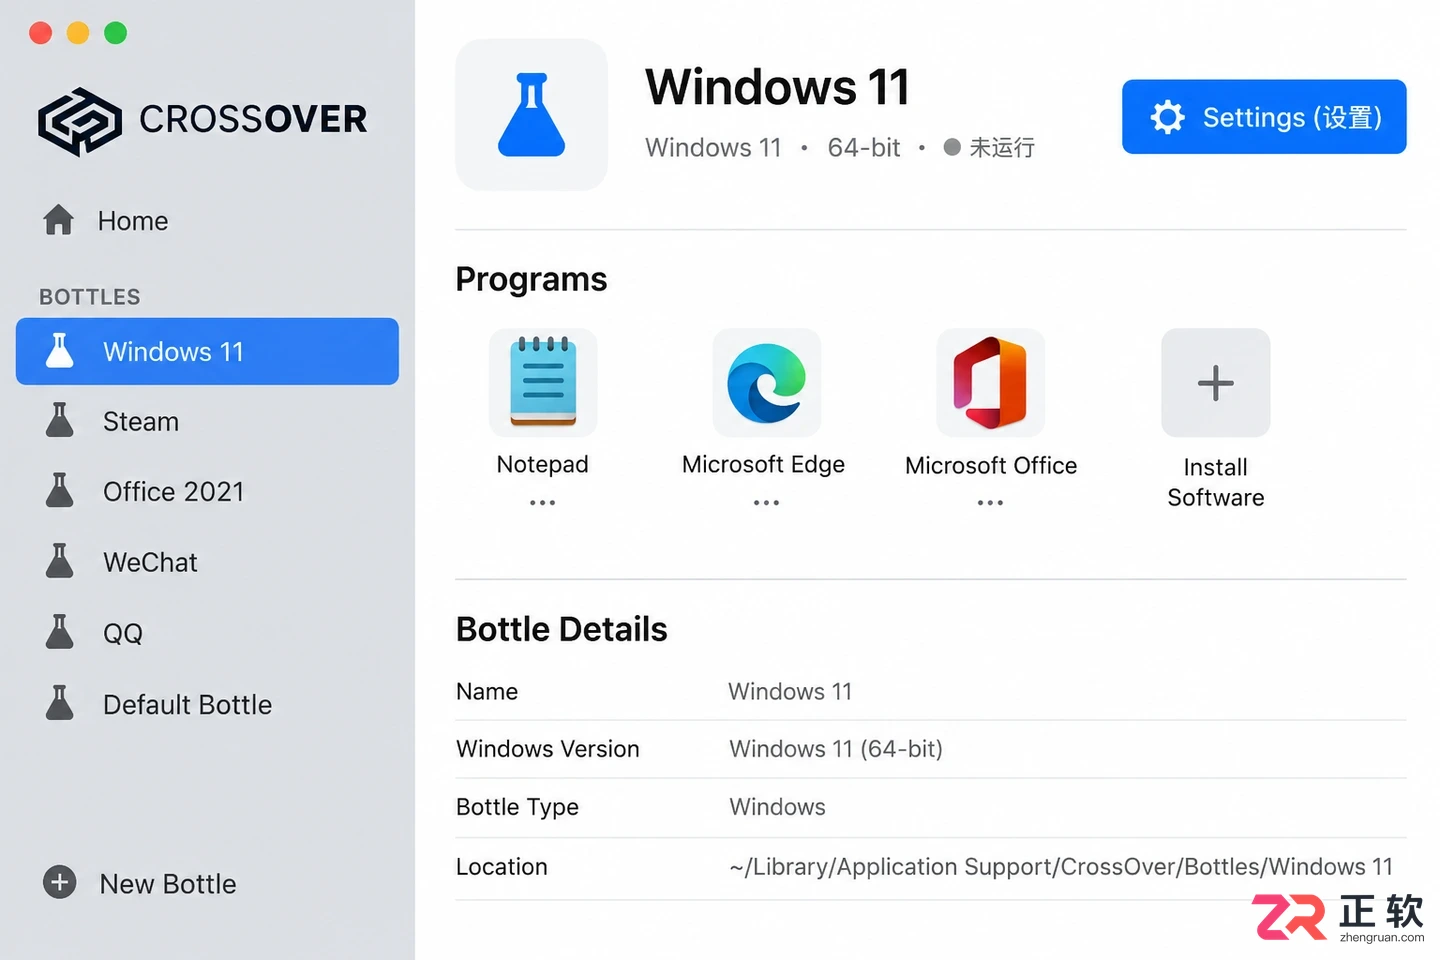Click the plus circle icon for New Bottle
Viewport: 1440px width, 960px height.
click(x=60, y=882)
